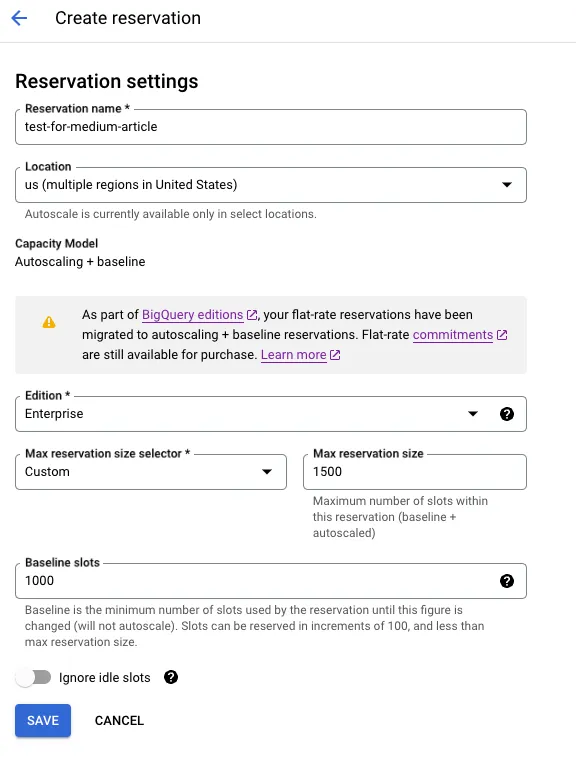The image size is (576, 769).
Task: Open Max reservation size selector dropdown
Action: coord(151,472)
